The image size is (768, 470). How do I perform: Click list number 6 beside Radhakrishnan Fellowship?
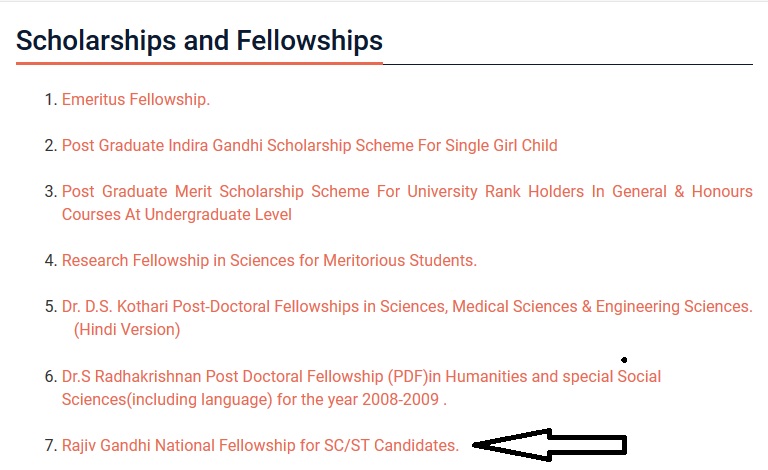[50, 377]
